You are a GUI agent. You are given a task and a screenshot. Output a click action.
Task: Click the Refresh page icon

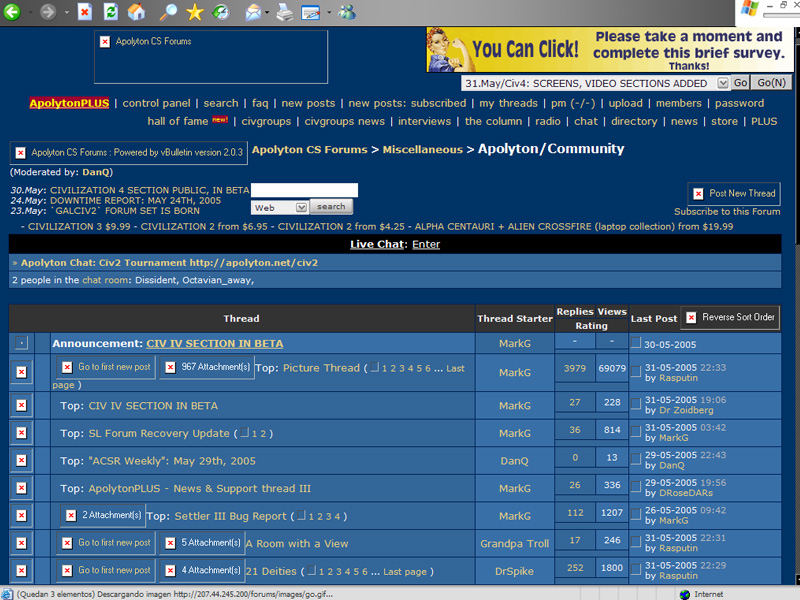tap(111, 12)
